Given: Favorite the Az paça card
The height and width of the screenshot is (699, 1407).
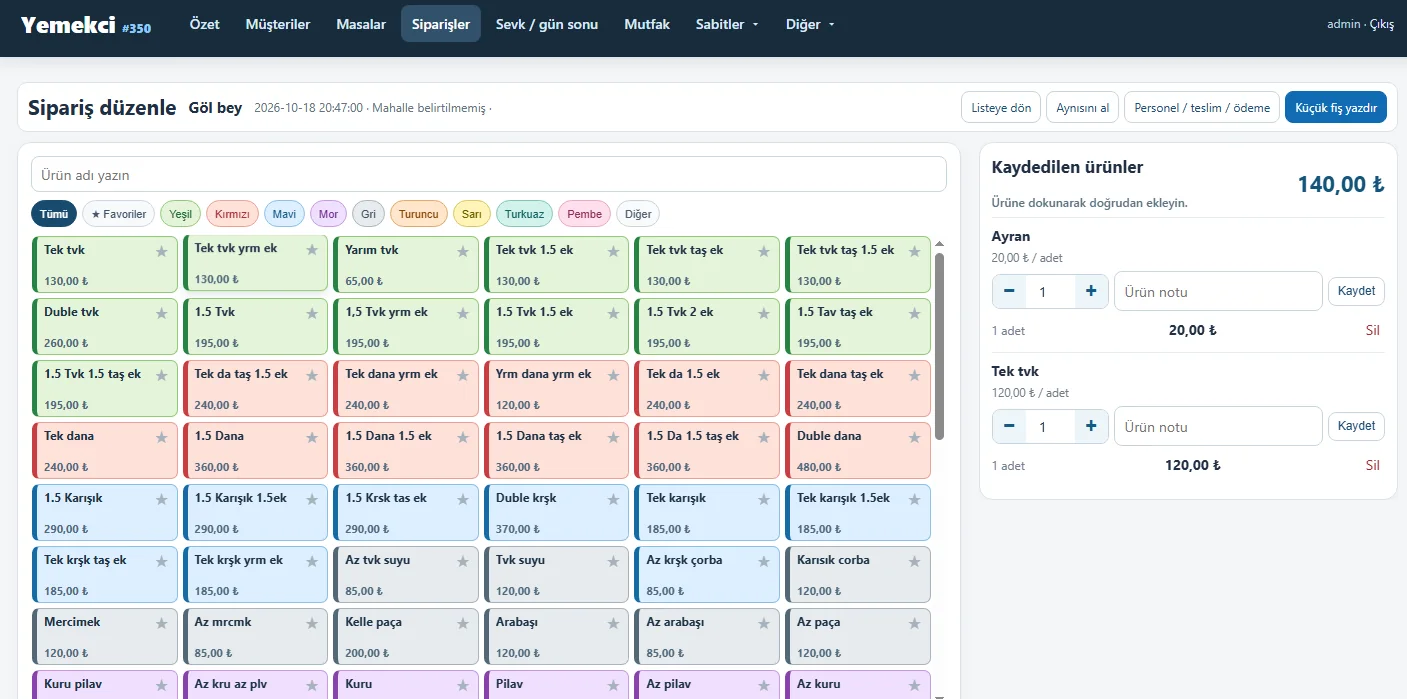Looking at the screenshot, I should click(915, 624).
